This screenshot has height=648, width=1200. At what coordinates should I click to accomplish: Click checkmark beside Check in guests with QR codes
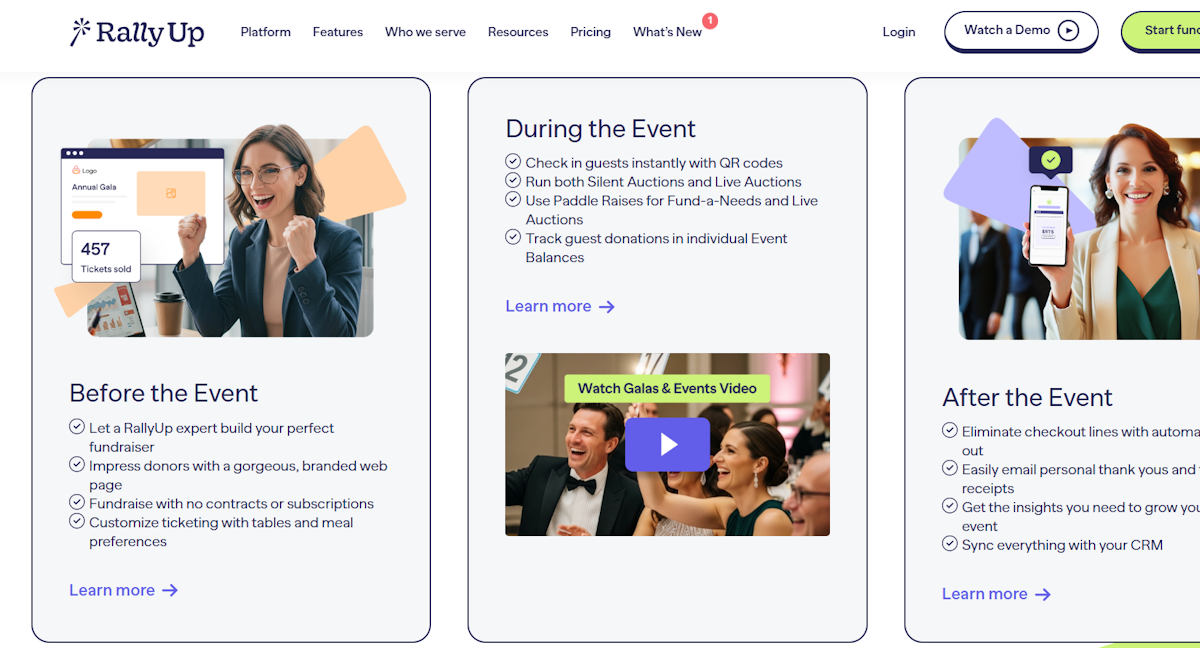point(513,162)
